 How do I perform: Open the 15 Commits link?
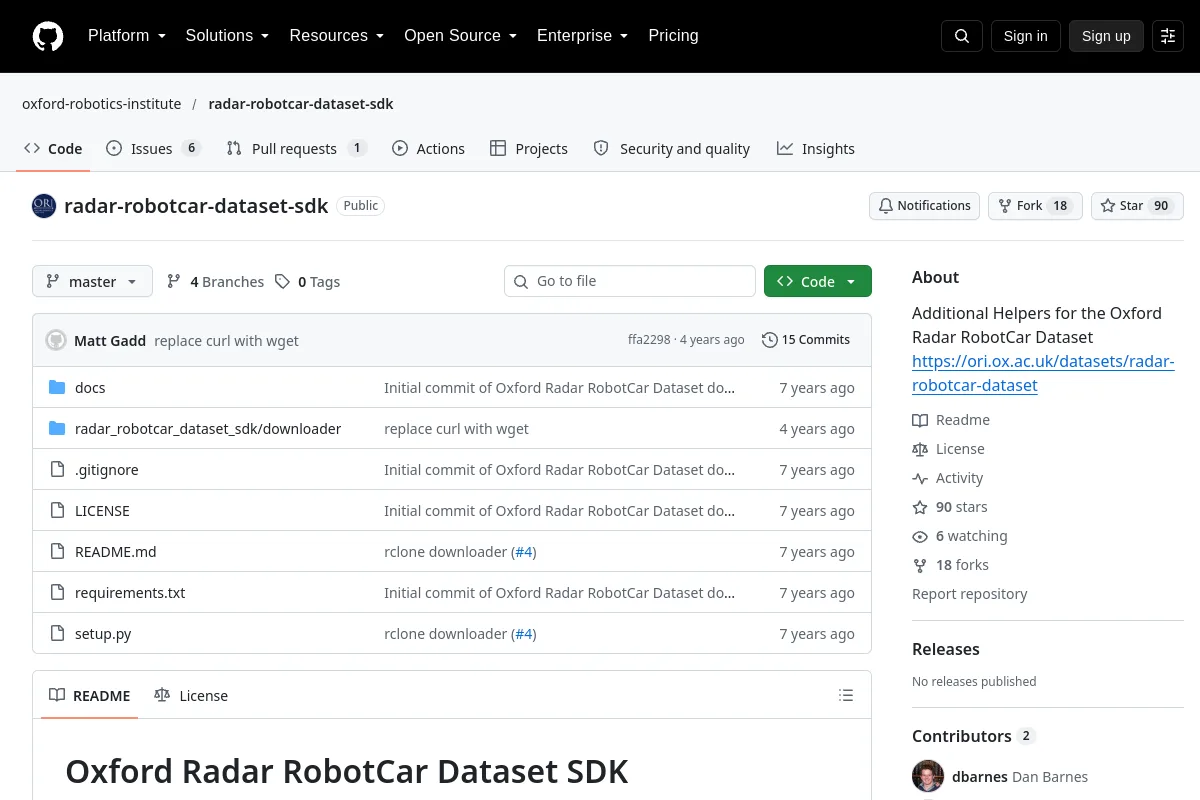[x=806, y=340]
